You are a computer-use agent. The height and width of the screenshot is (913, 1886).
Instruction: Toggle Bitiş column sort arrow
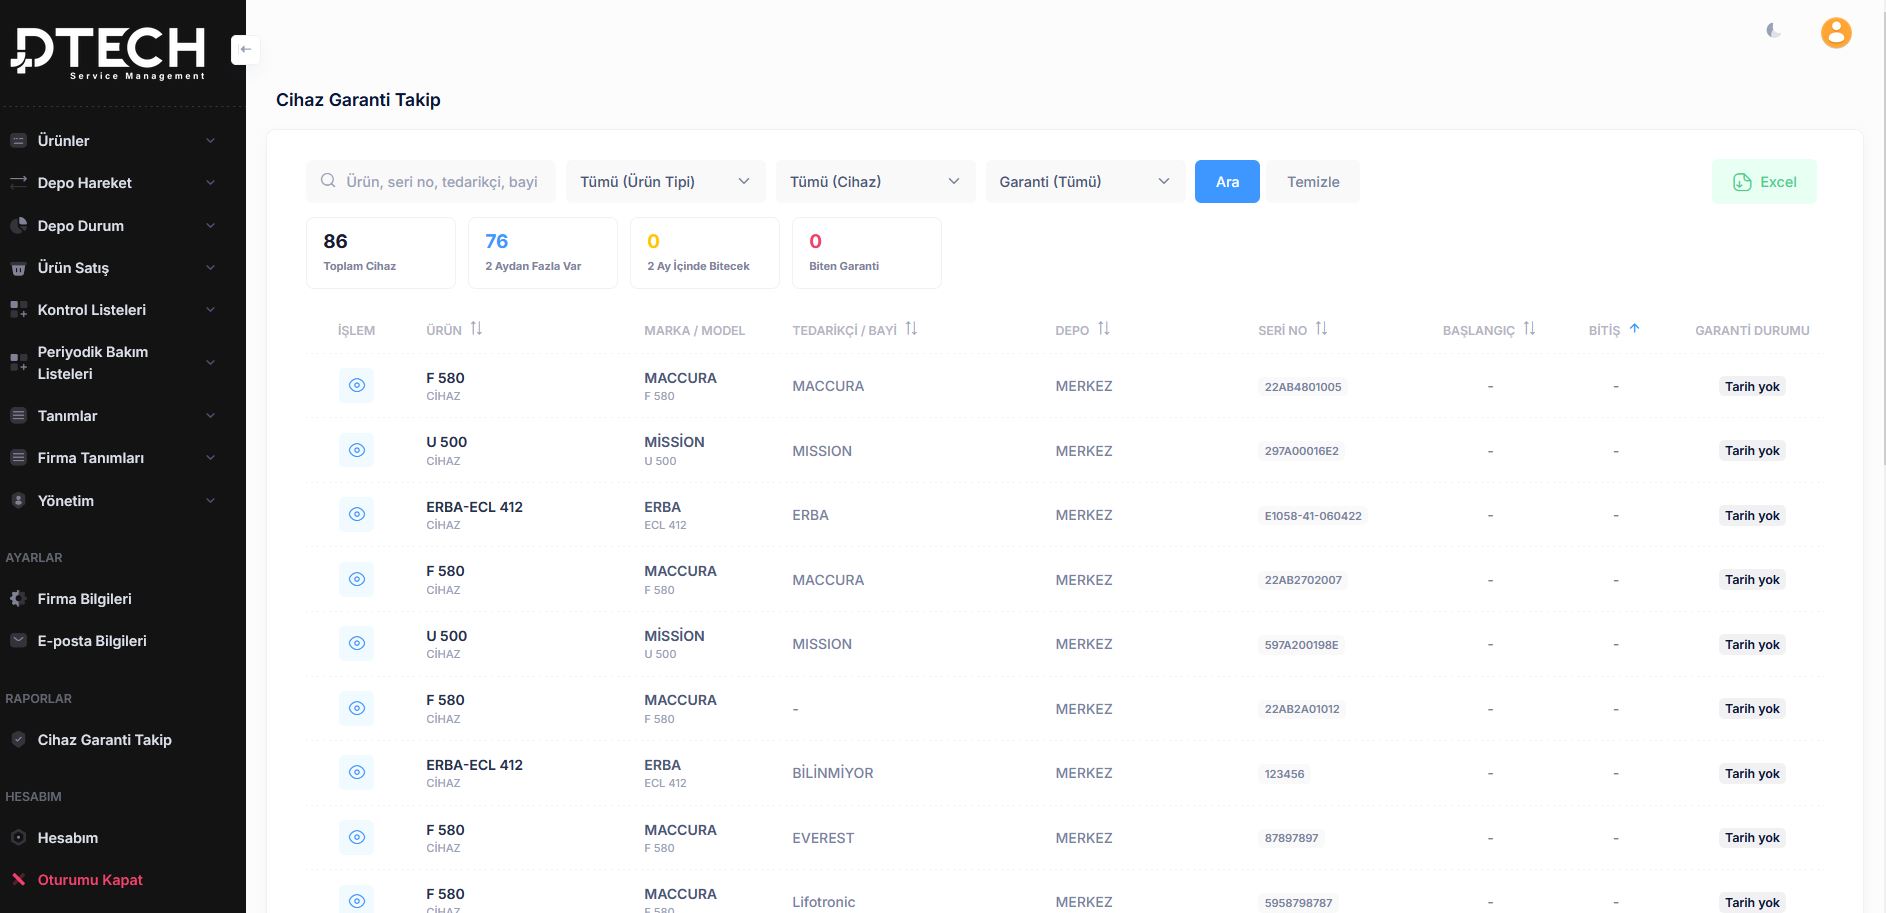click(x=1634, y=329)
